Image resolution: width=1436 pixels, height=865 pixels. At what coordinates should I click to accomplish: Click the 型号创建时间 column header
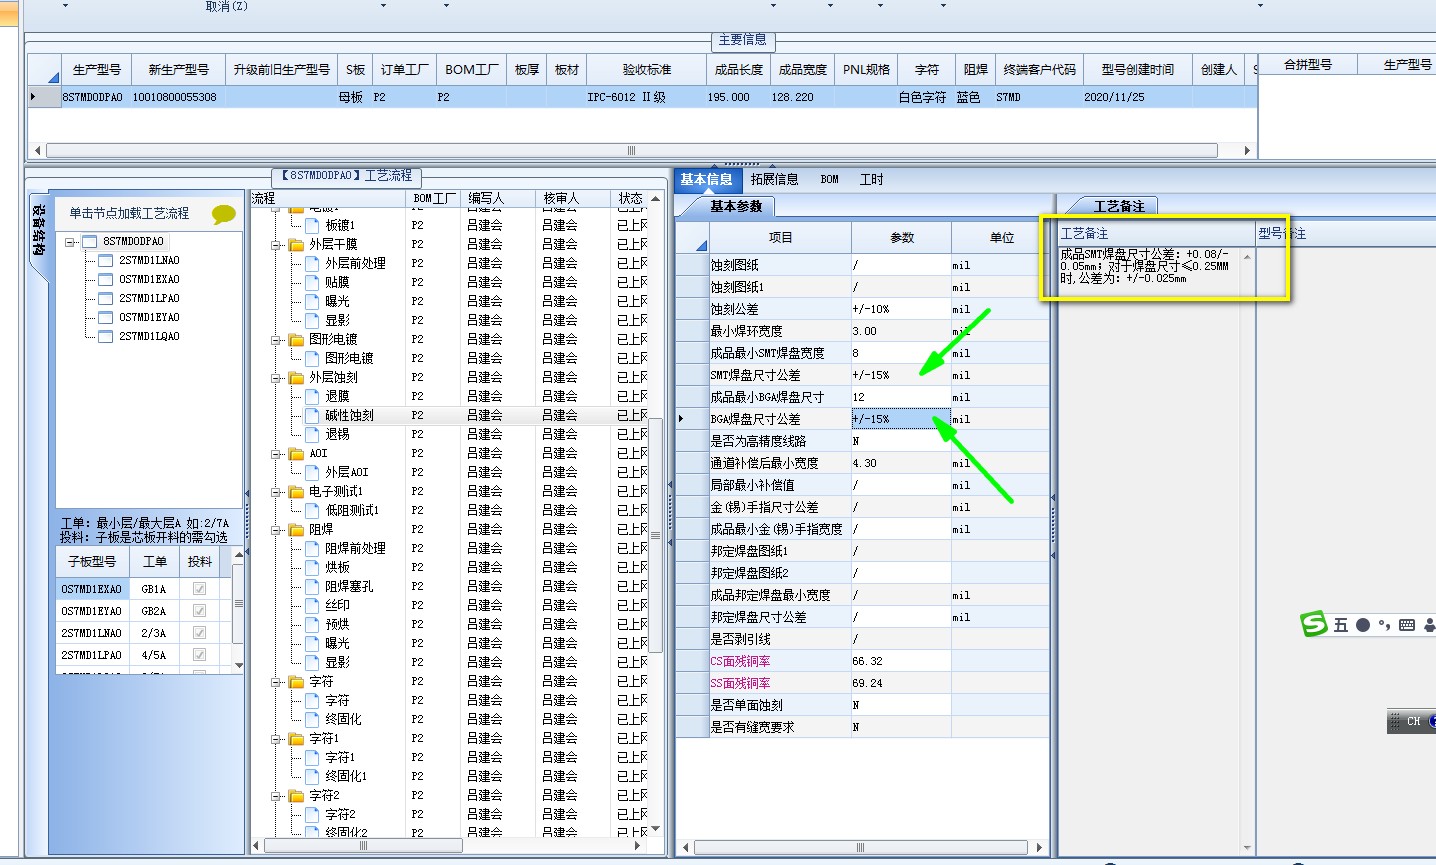(1137, 69)
